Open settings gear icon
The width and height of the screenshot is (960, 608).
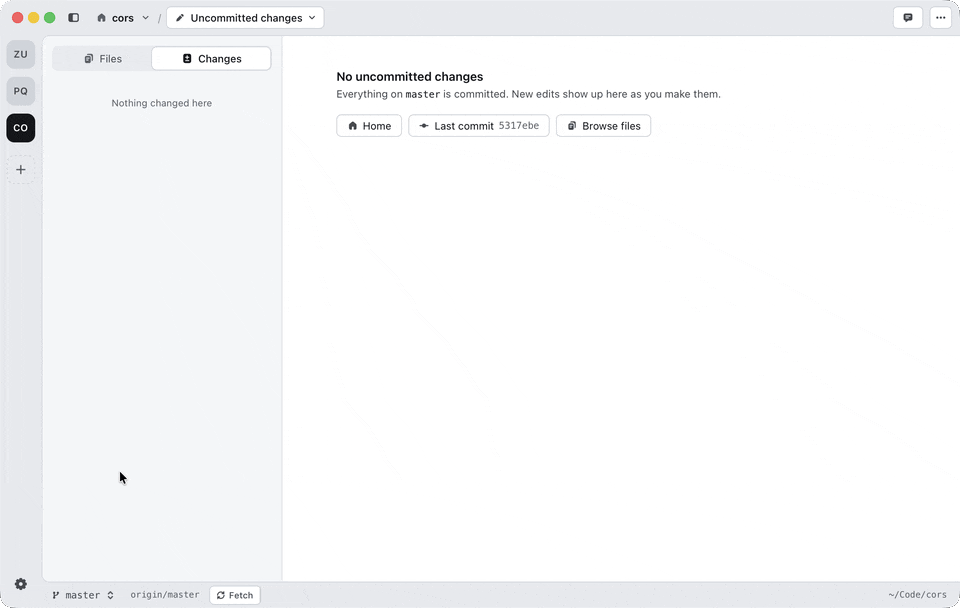pyautogui.click(x=21, y=584)
